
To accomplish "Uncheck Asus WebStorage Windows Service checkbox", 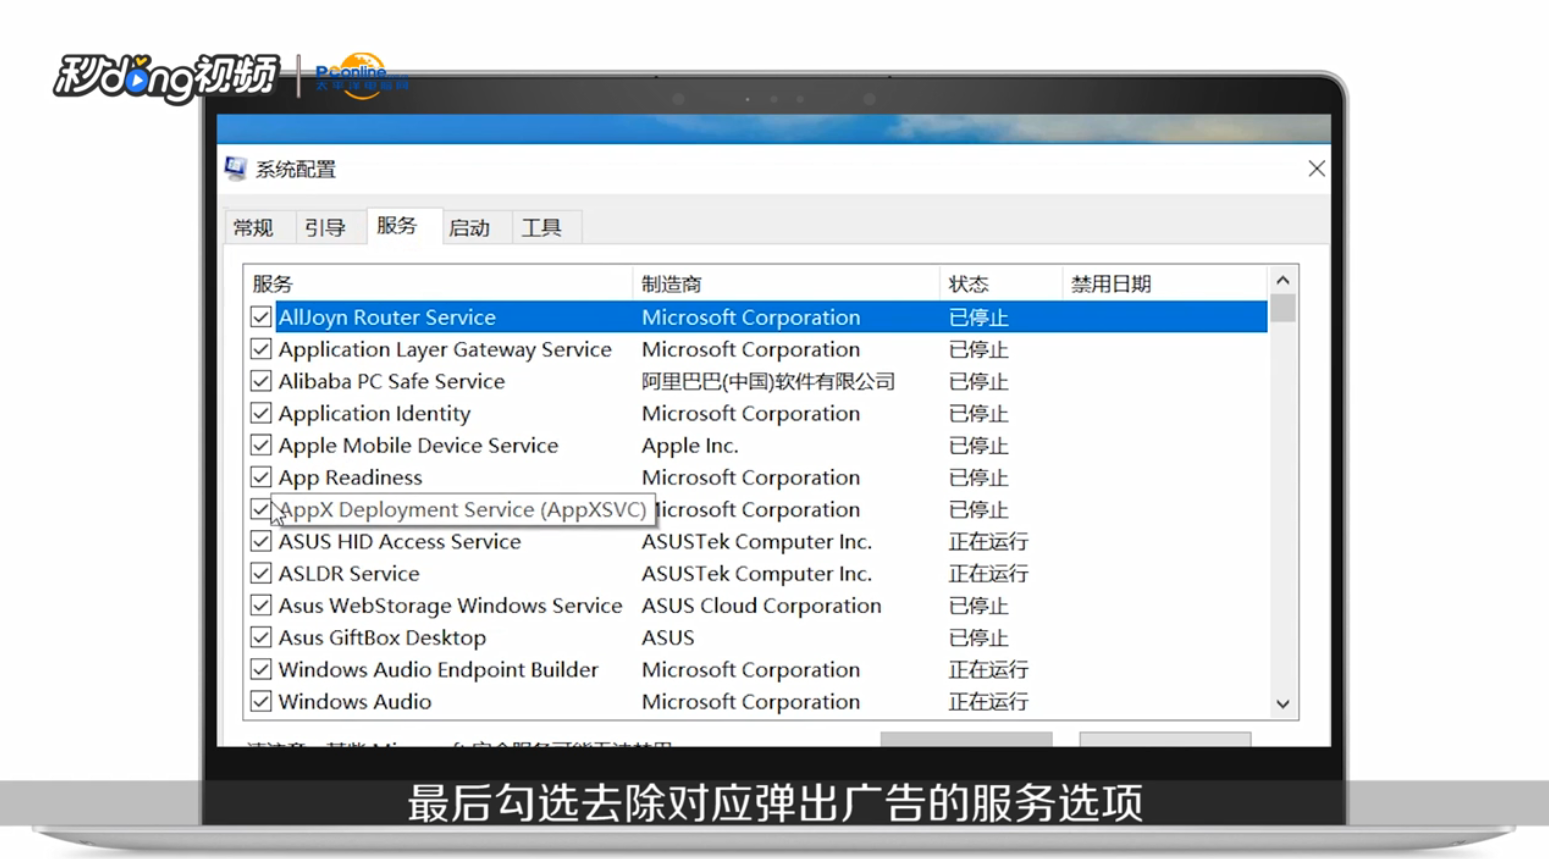I will point(261,605).
